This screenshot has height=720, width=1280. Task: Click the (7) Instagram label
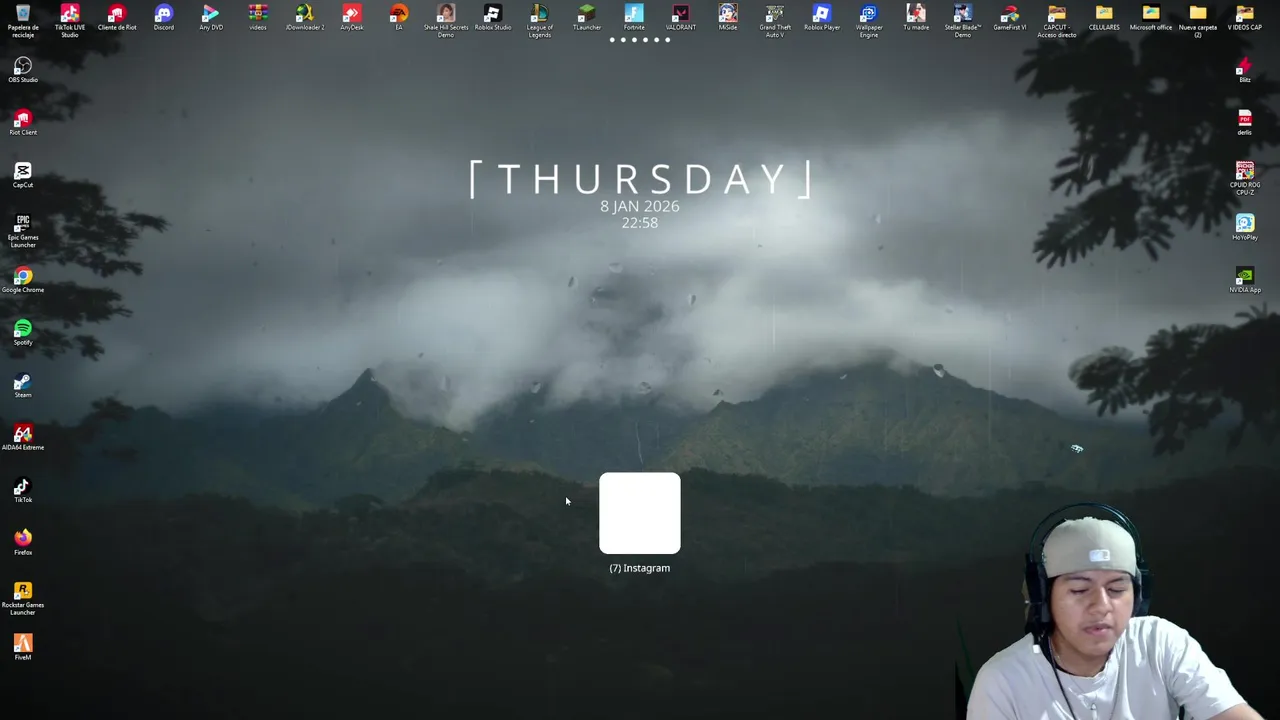click(640, 568)
